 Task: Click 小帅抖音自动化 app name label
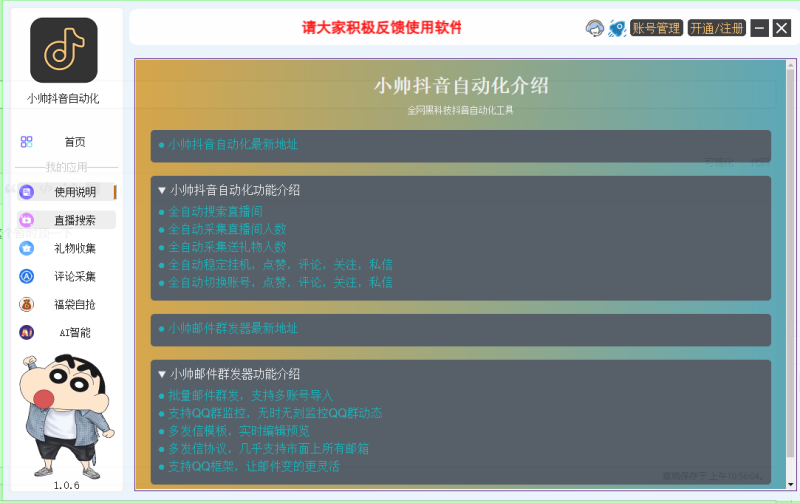pyautogui.click(x=63, y=98)
